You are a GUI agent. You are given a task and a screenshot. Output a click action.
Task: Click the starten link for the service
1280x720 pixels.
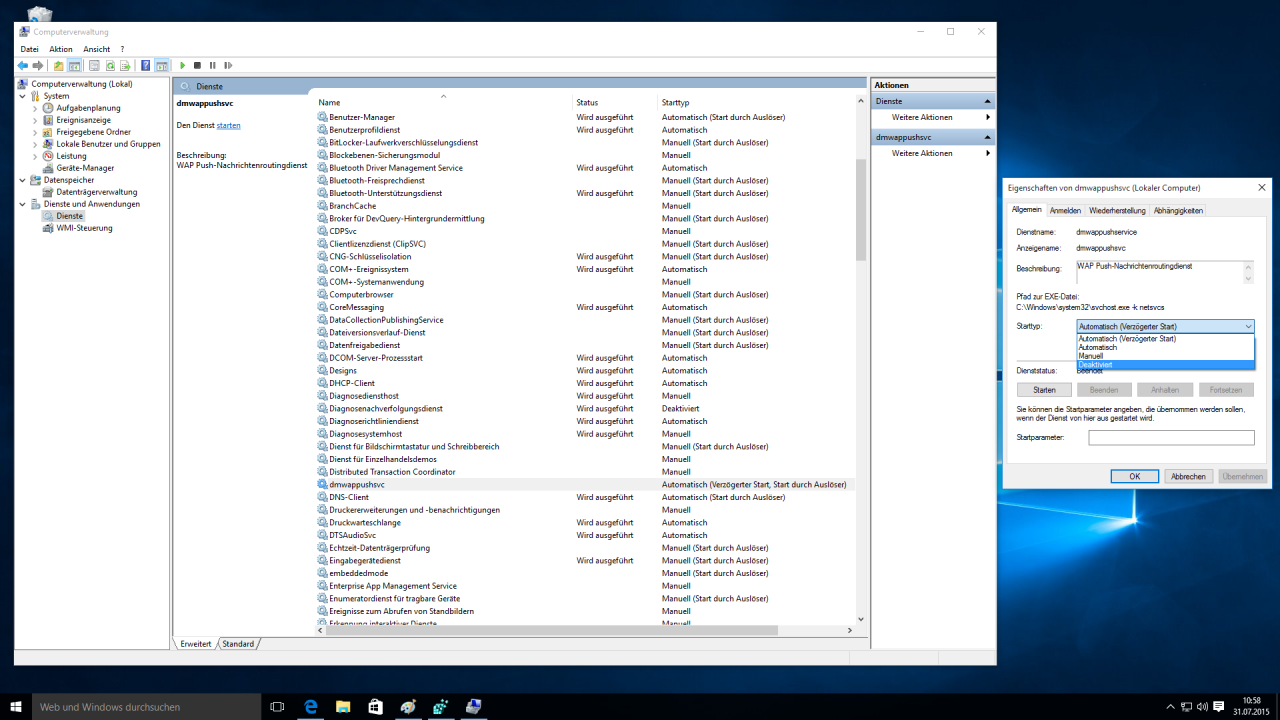click(228, 125)
